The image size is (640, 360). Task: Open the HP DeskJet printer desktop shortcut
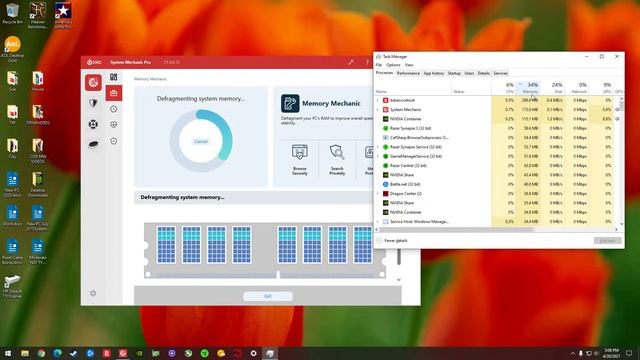pyautogui.click(x=12, y=286)
